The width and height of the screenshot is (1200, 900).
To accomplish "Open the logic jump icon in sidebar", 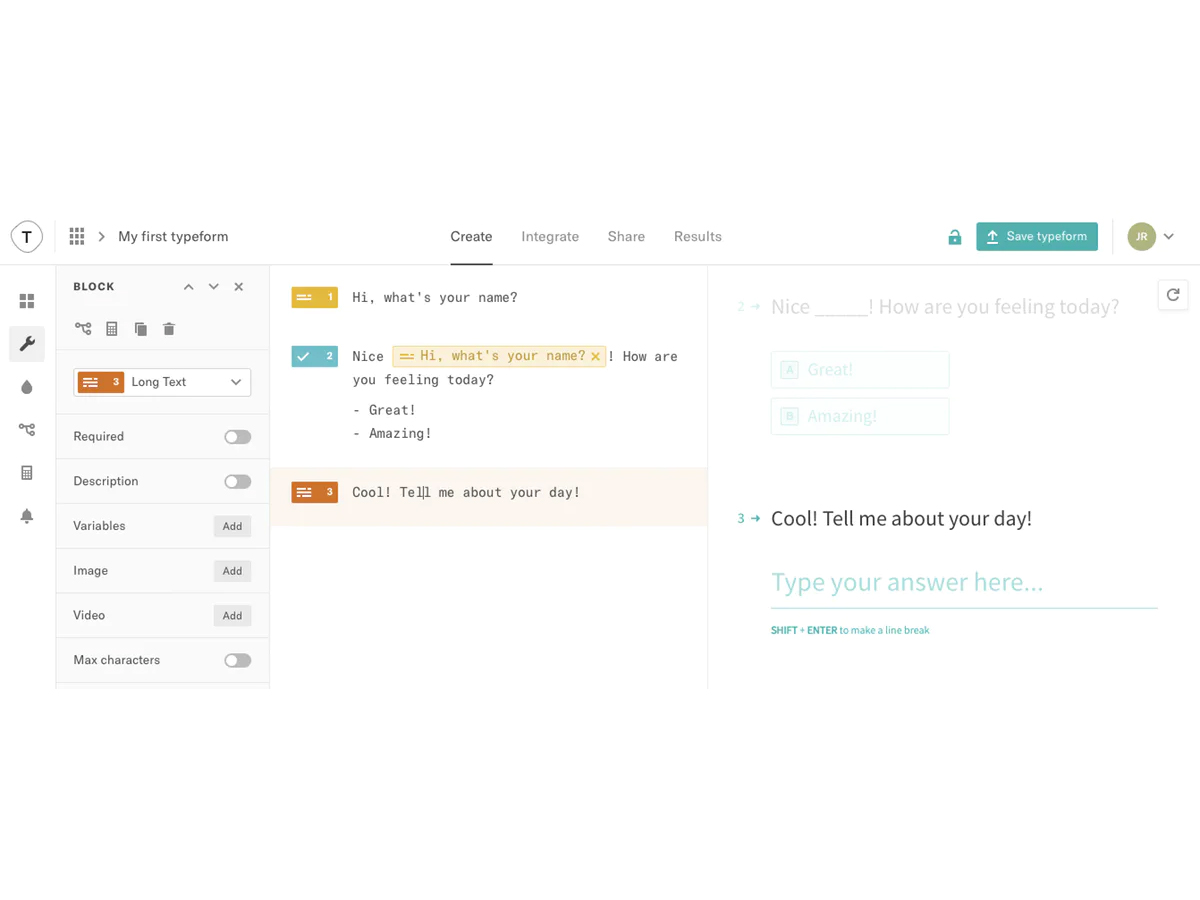I will point(27,430).
